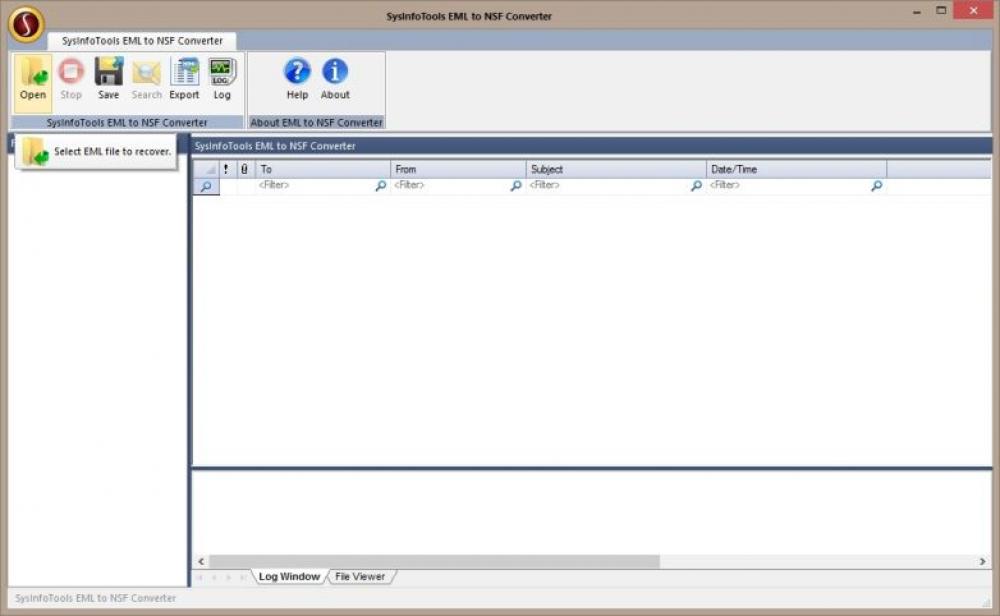The height and width of the screenshot is (616, 1000).
Task: Switch to the File Viewer tab
Action: [x=360, y=576]
